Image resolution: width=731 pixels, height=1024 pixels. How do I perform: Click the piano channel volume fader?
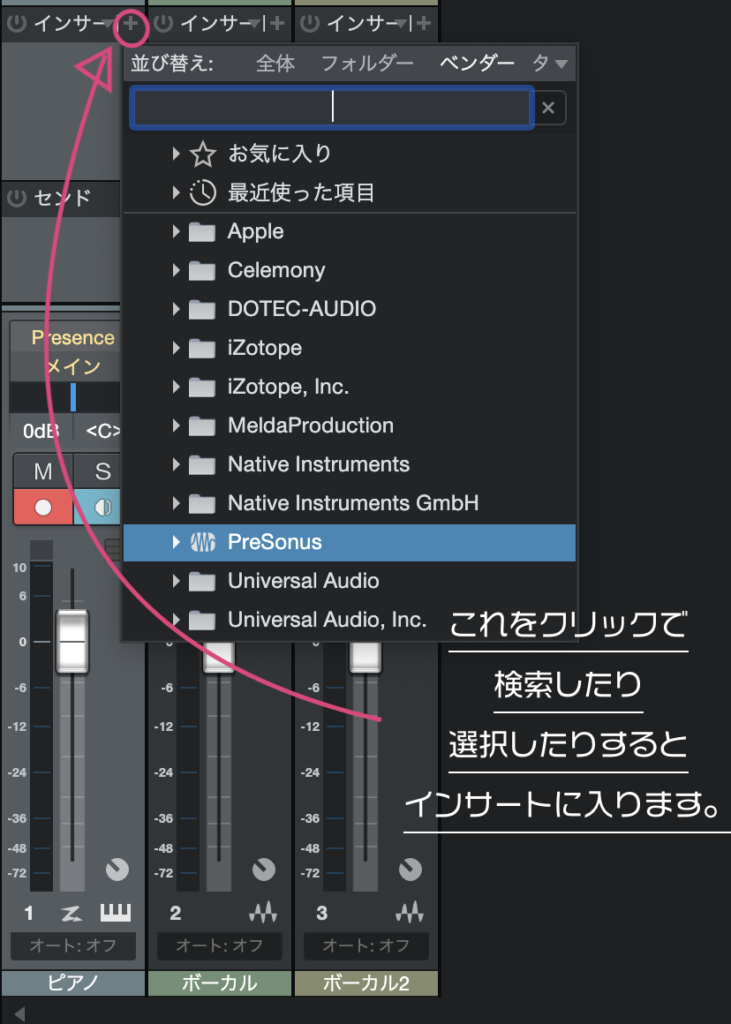pos(72,640)
